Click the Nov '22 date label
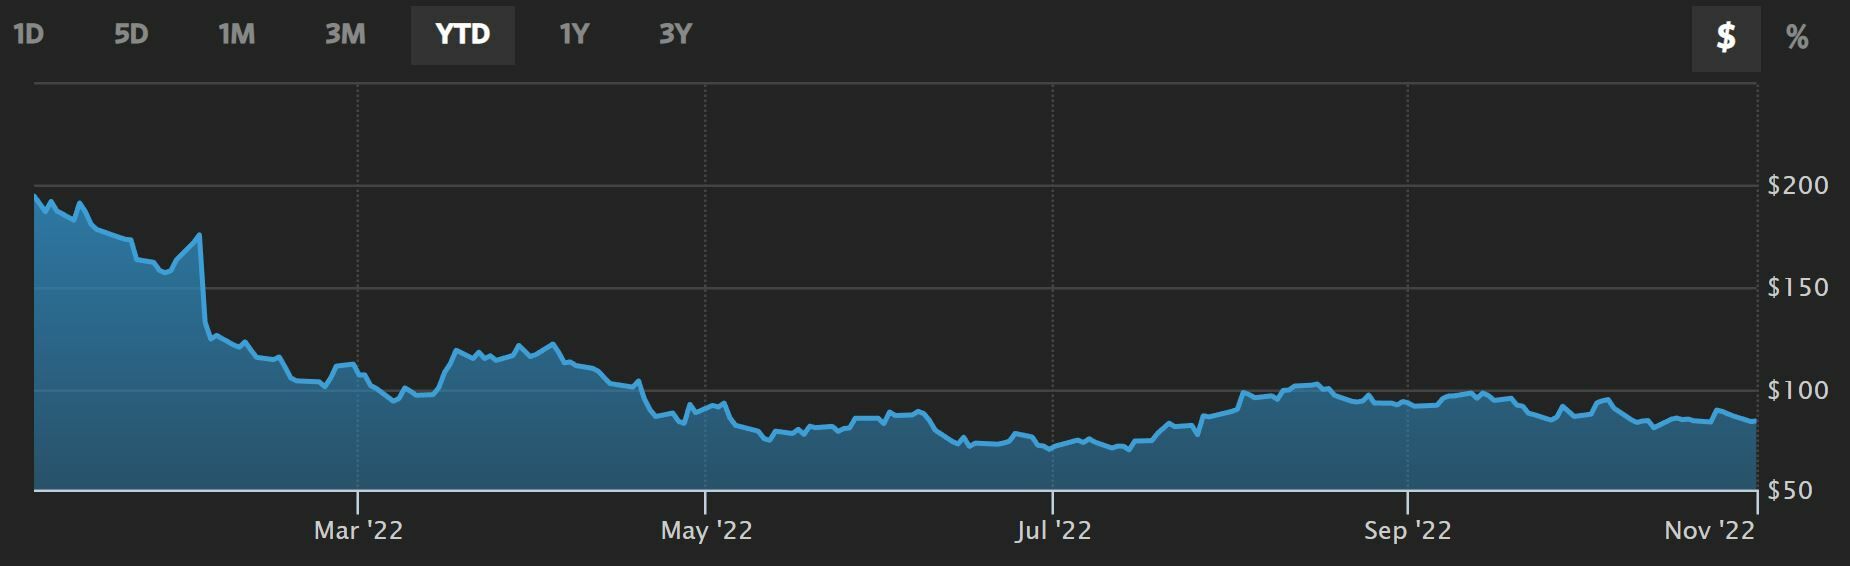The width and height of the screenshot is (1850, 566). pyautogui.click(x=1709, y=531)
